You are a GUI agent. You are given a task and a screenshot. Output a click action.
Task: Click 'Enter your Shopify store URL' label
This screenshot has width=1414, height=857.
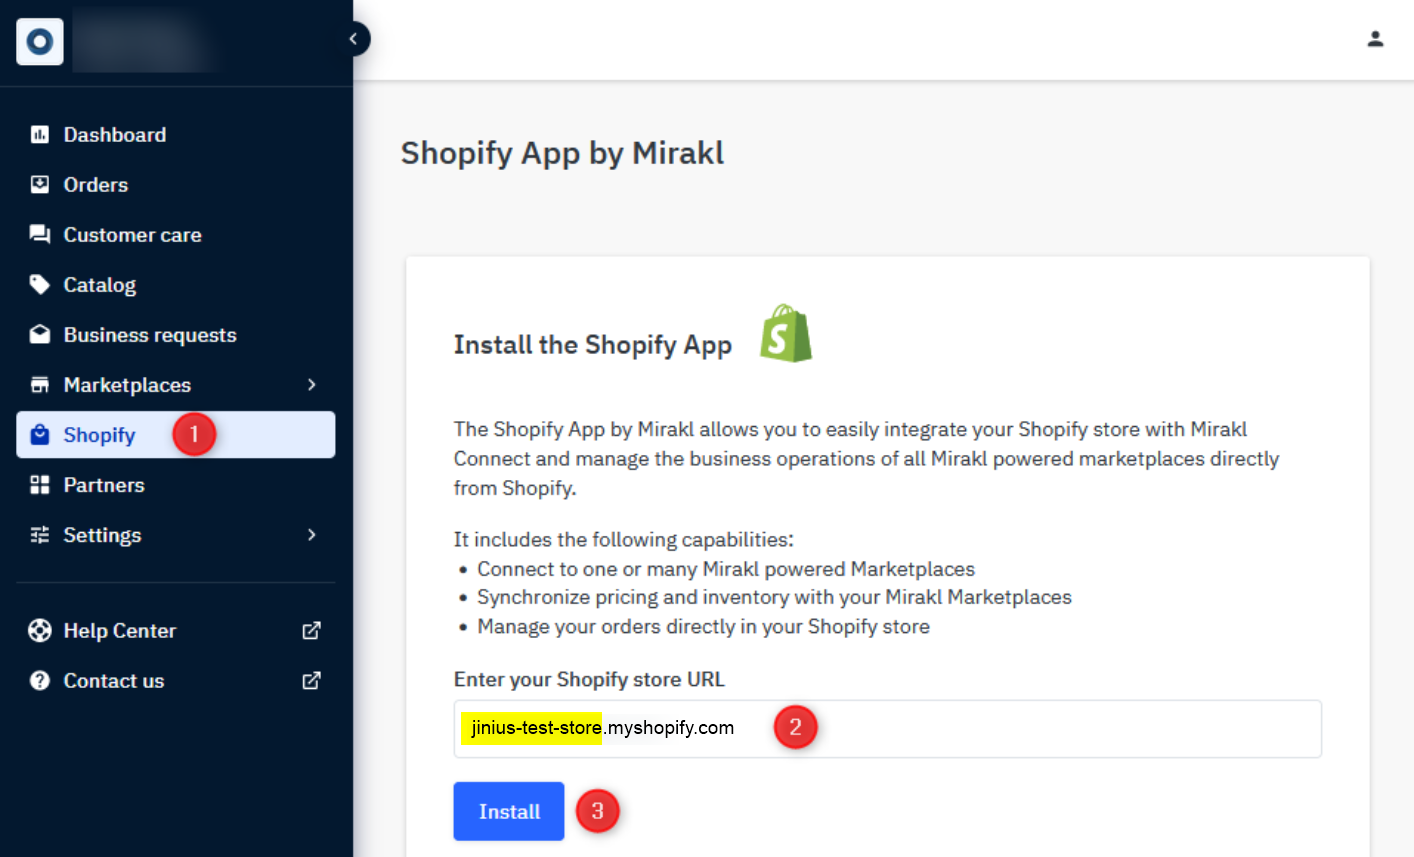[589, 679]
